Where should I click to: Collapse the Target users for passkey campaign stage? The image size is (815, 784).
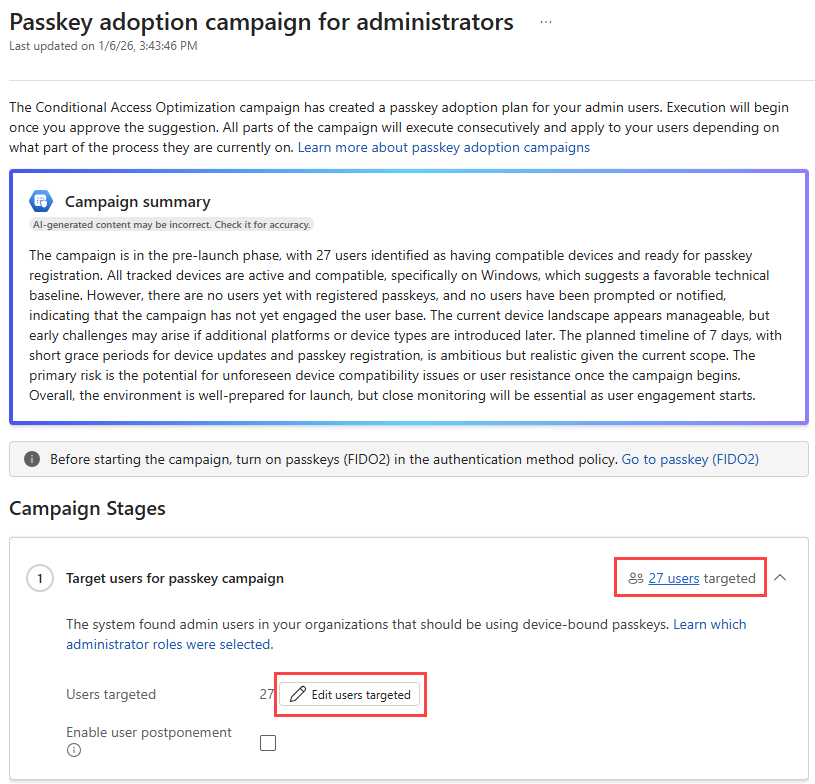pyautogui.click(x=781, y=577)
